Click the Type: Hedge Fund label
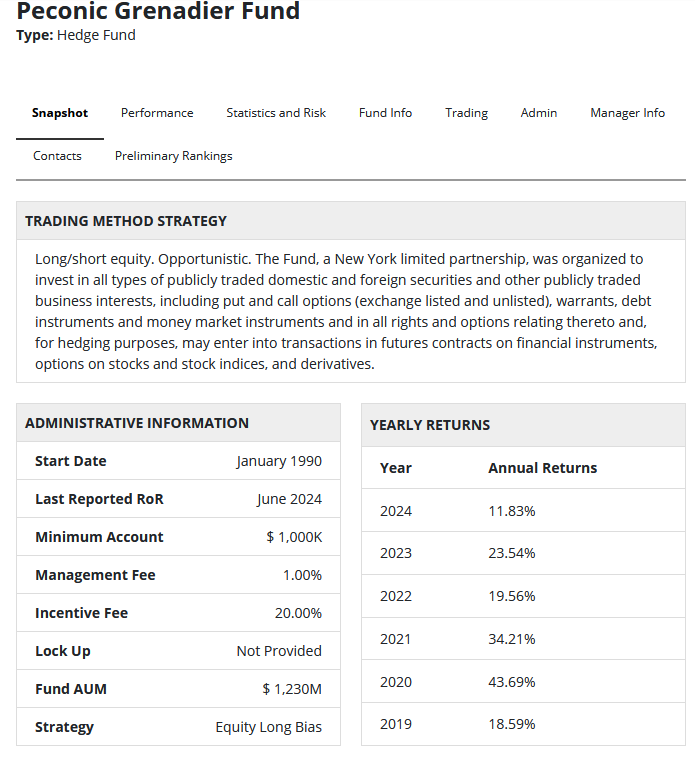The height and width of the screenshot is (764, 695). (x=76, y=35)
